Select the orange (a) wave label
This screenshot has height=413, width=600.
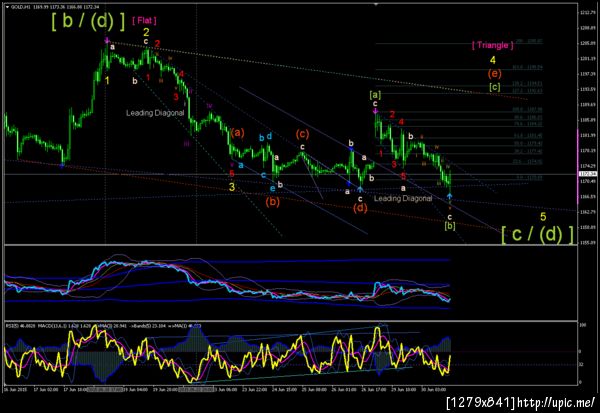point(237,133)
